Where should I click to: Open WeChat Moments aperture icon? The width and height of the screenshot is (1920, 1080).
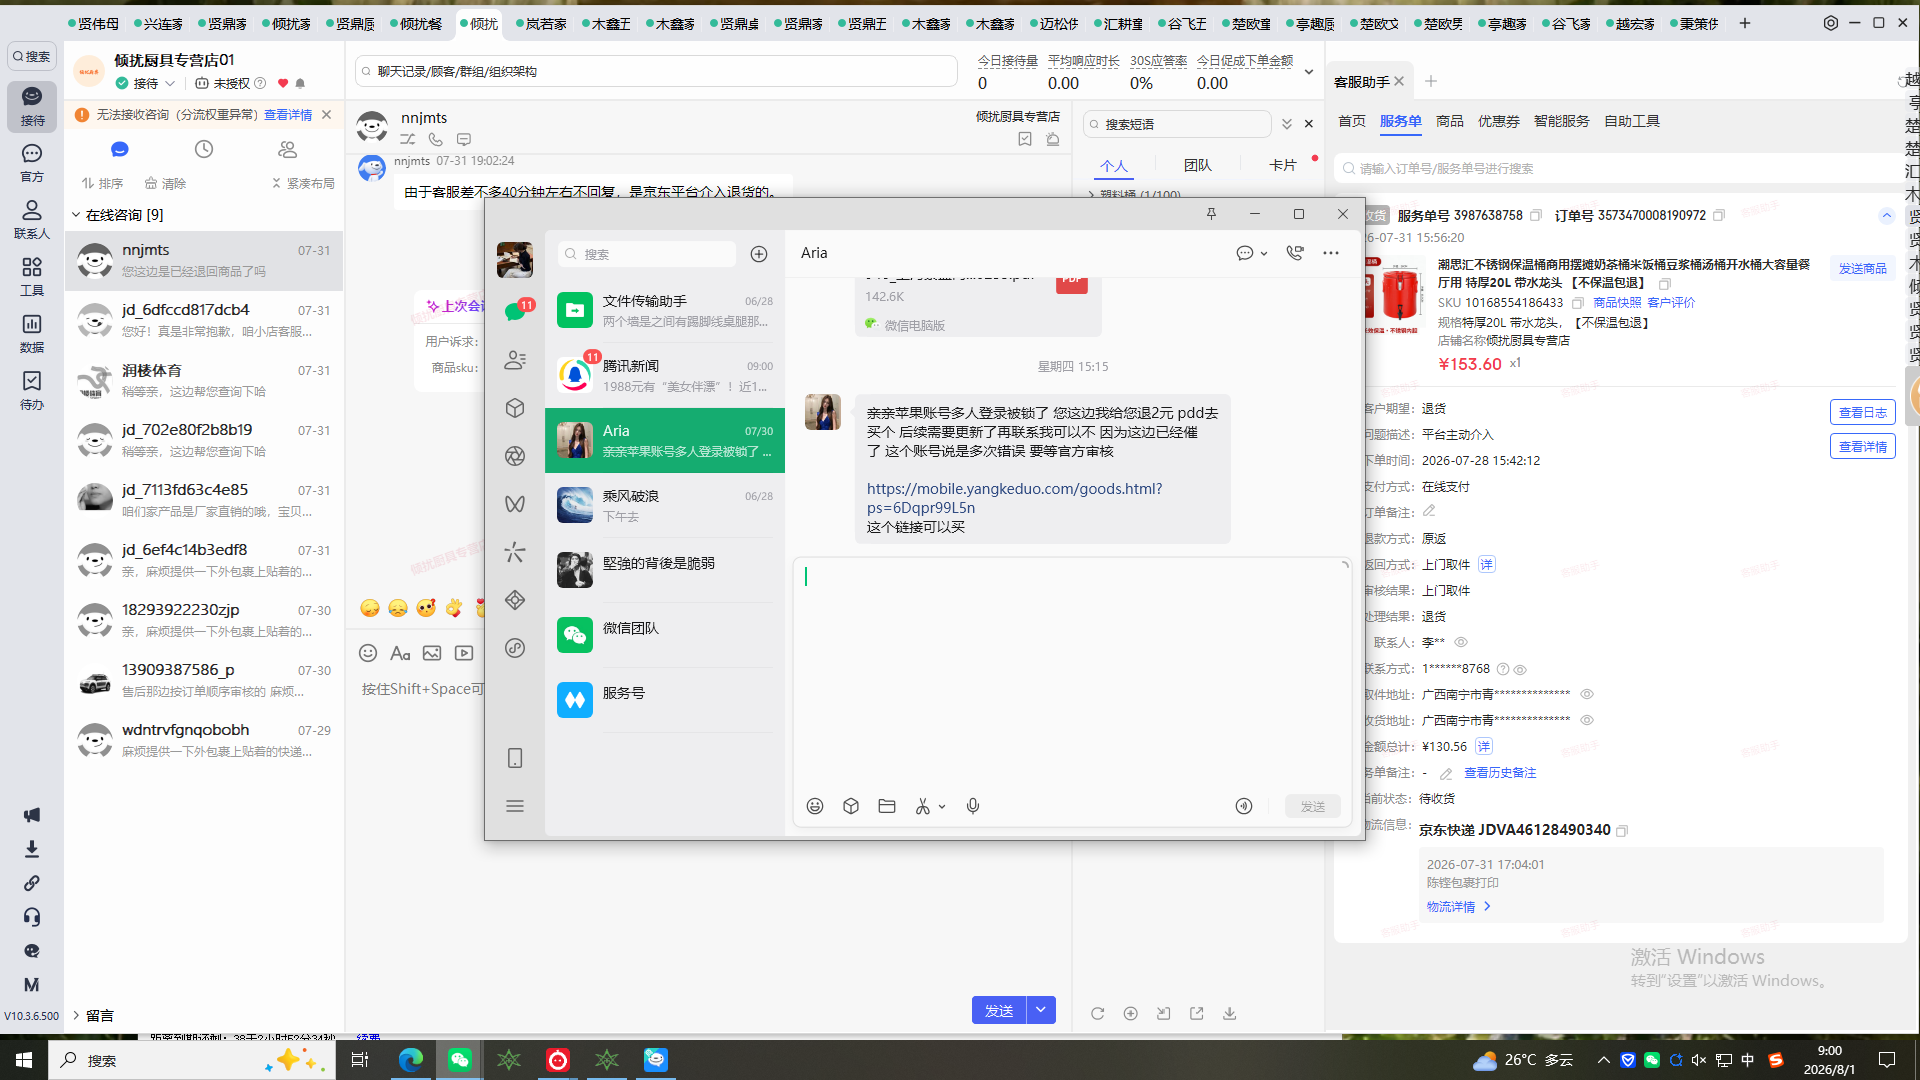(515, 456)
